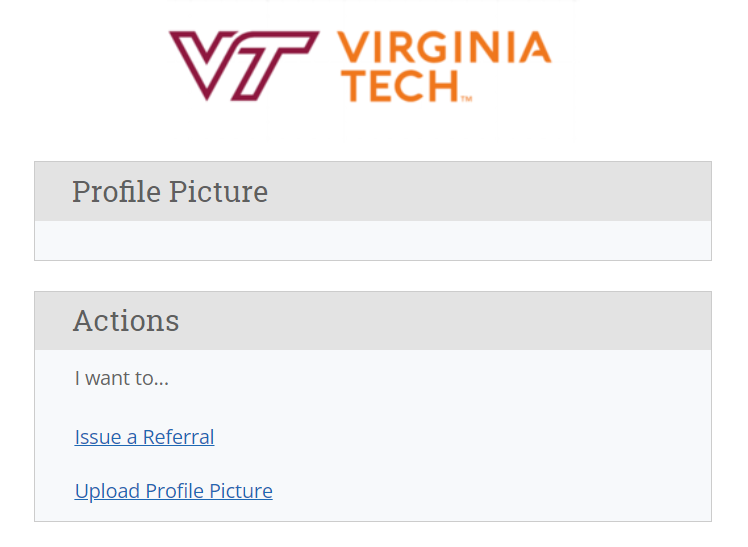Click the word Picture in the upload link
Viewport: 748px width, 547px height.
coord(241,491)
